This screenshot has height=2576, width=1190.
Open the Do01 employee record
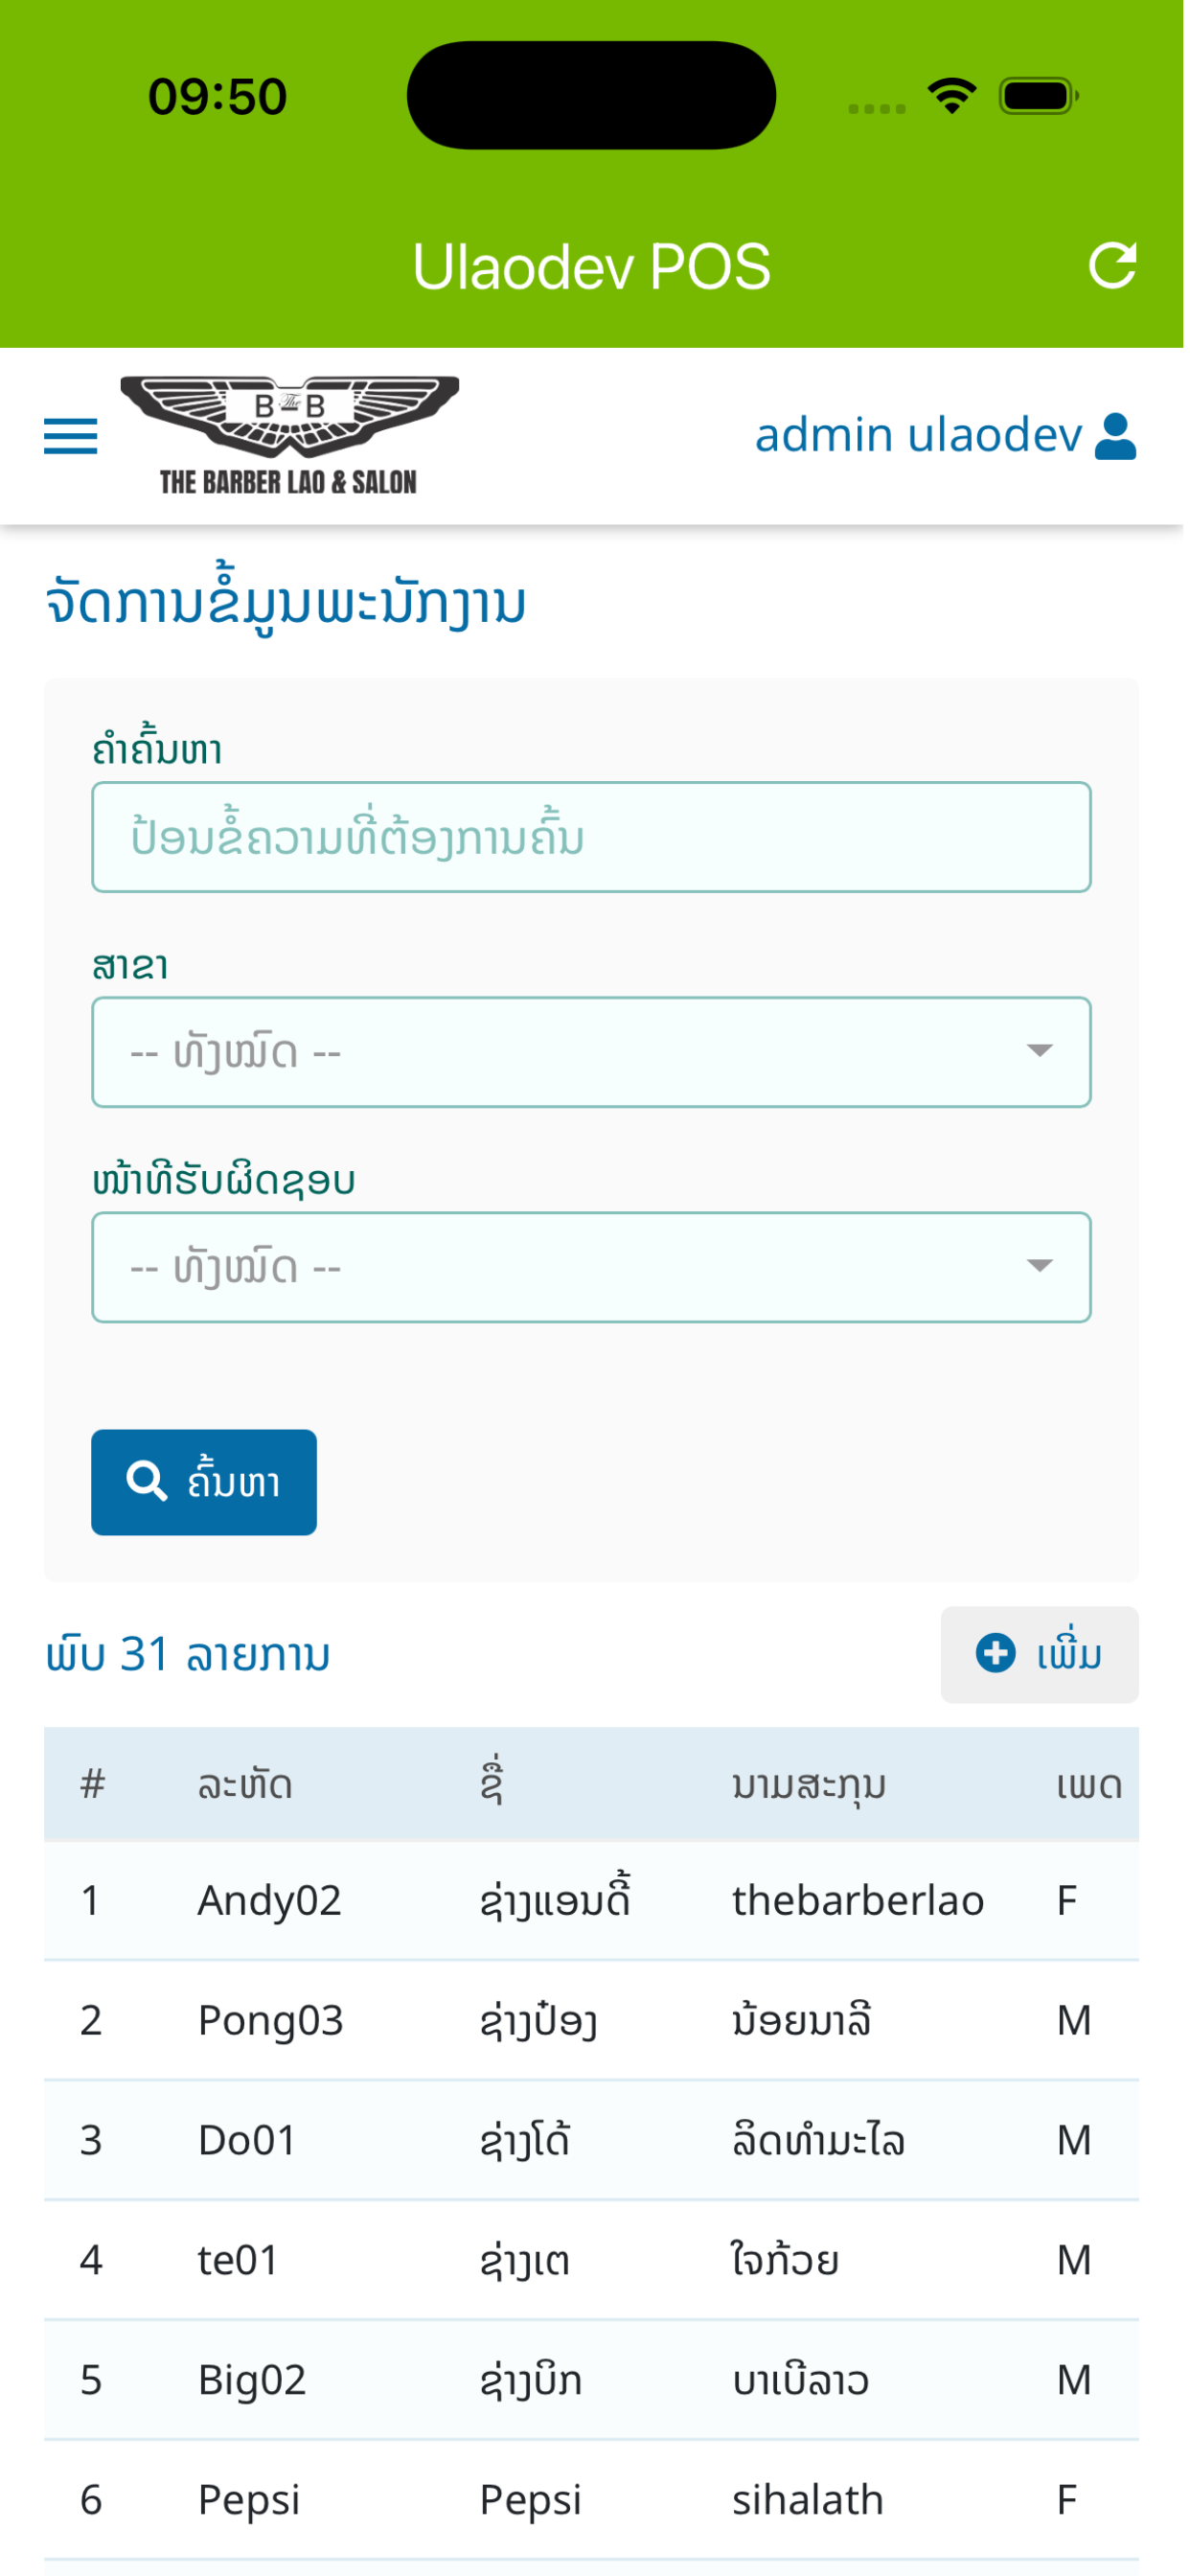click(594, 2150)
